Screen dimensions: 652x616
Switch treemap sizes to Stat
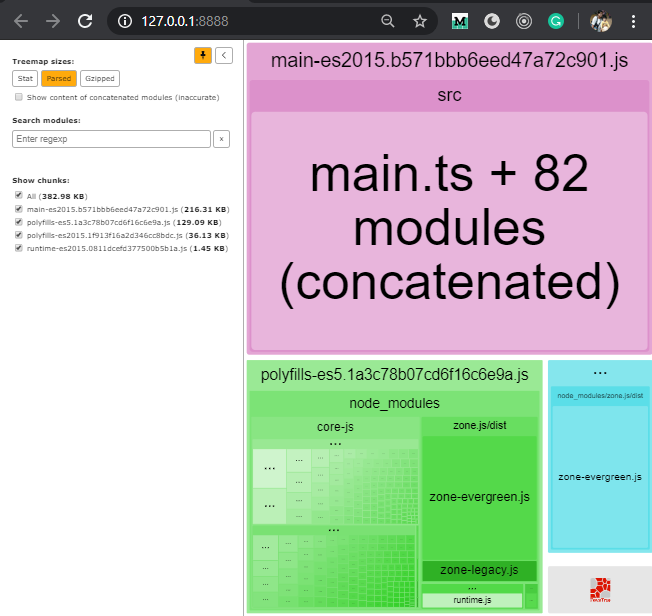tap(25, 78)
